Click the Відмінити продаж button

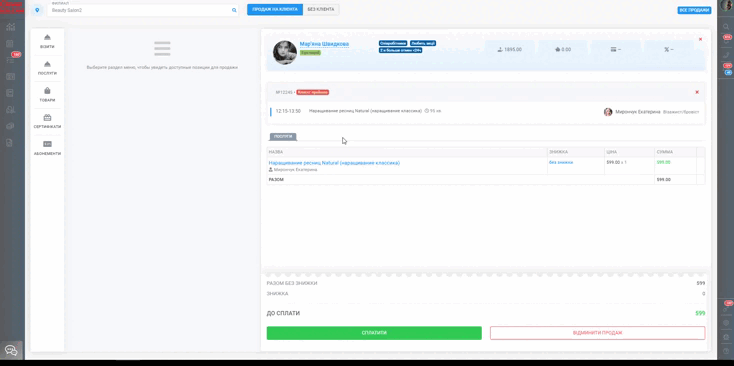click(x=597, y=333)
